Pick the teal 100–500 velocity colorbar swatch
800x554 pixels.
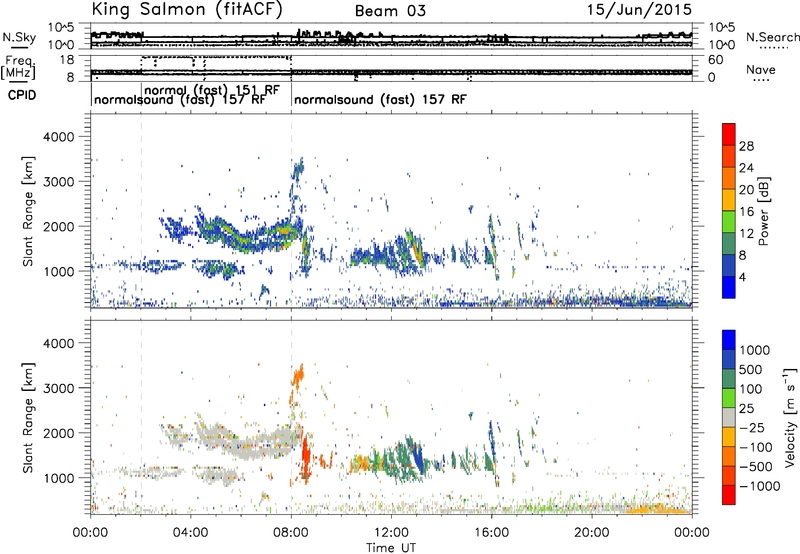pyautogui.click(x=729, y=379)
